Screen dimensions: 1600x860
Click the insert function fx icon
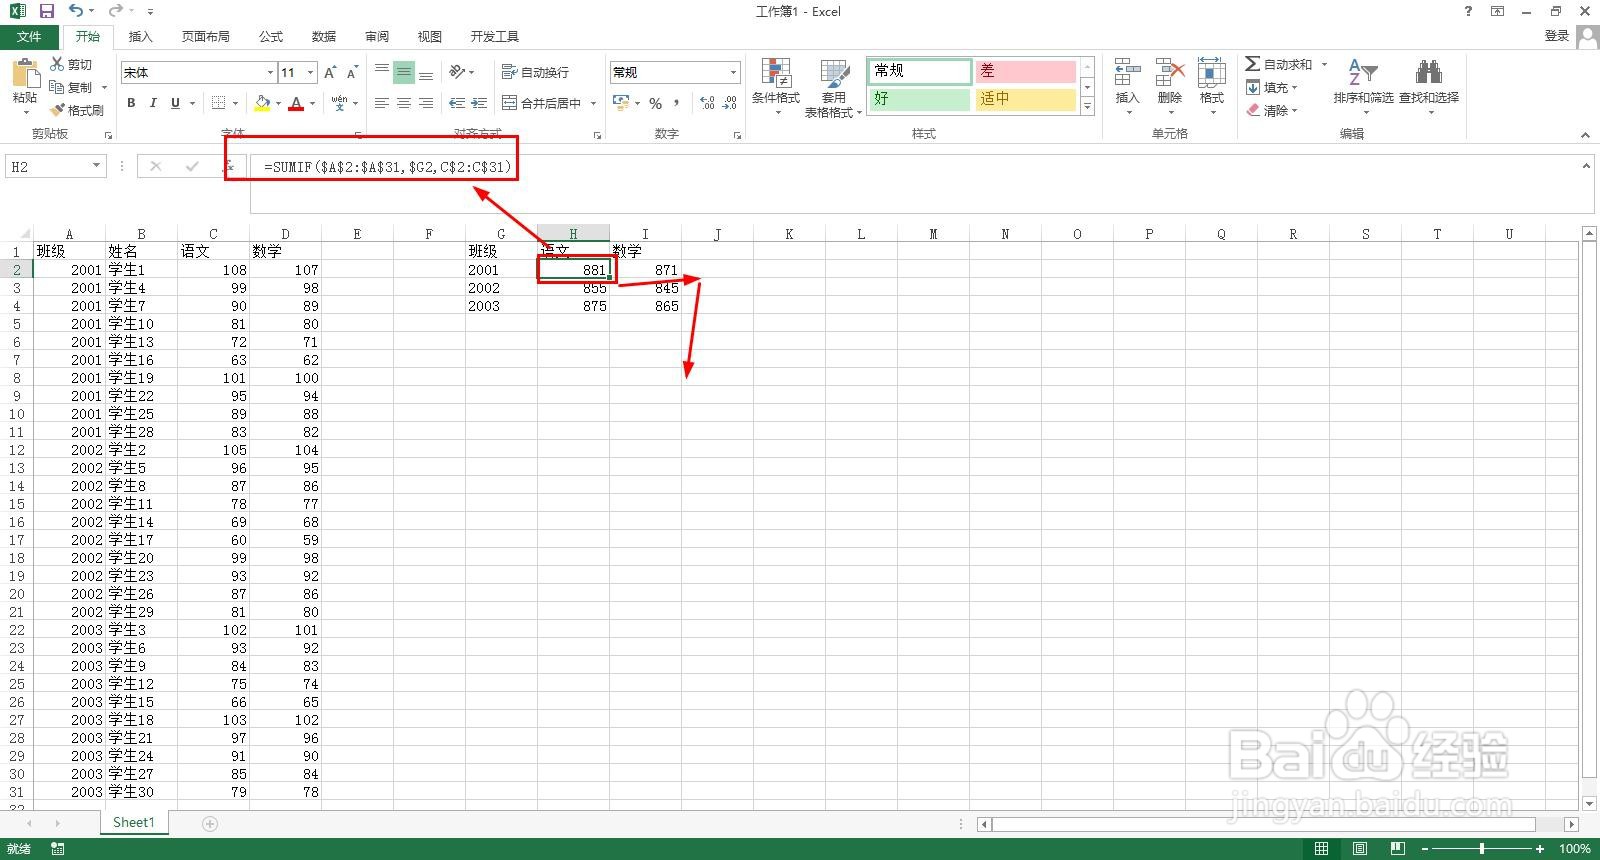(x=228, y=166)
